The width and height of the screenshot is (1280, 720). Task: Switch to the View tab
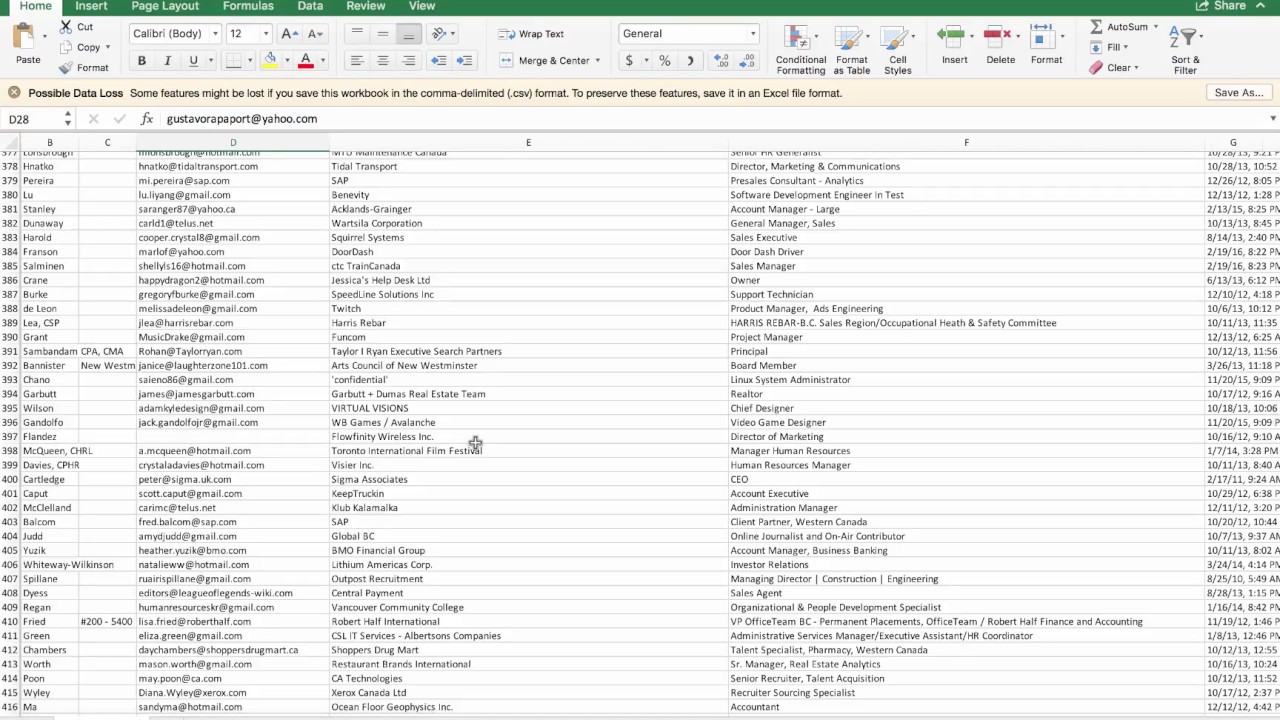(x=422, y=6)
